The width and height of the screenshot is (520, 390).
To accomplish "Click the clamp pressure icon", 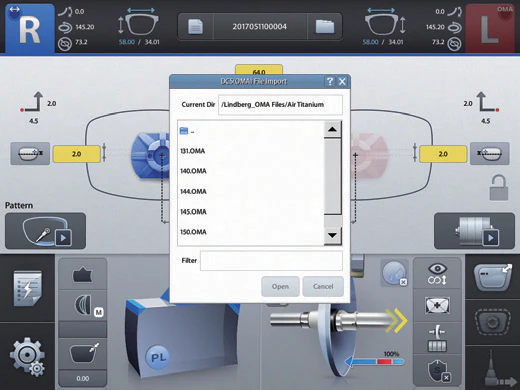I will point(437,339).
